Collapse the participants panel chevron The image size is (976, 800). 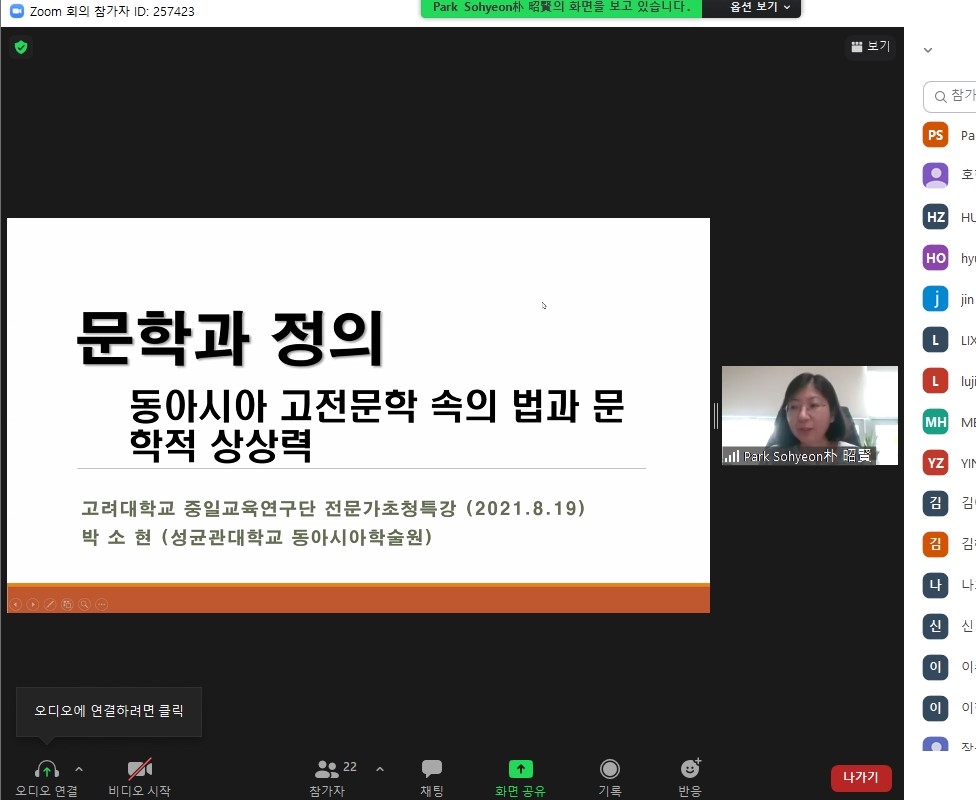[x=928, y=50]
